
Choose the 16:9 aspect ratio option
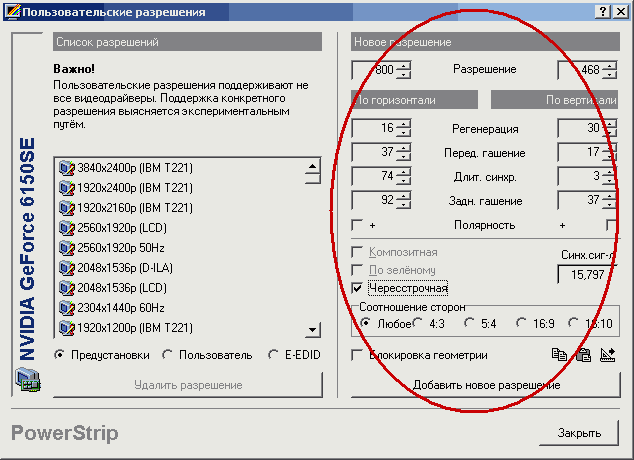click(521, 323)
